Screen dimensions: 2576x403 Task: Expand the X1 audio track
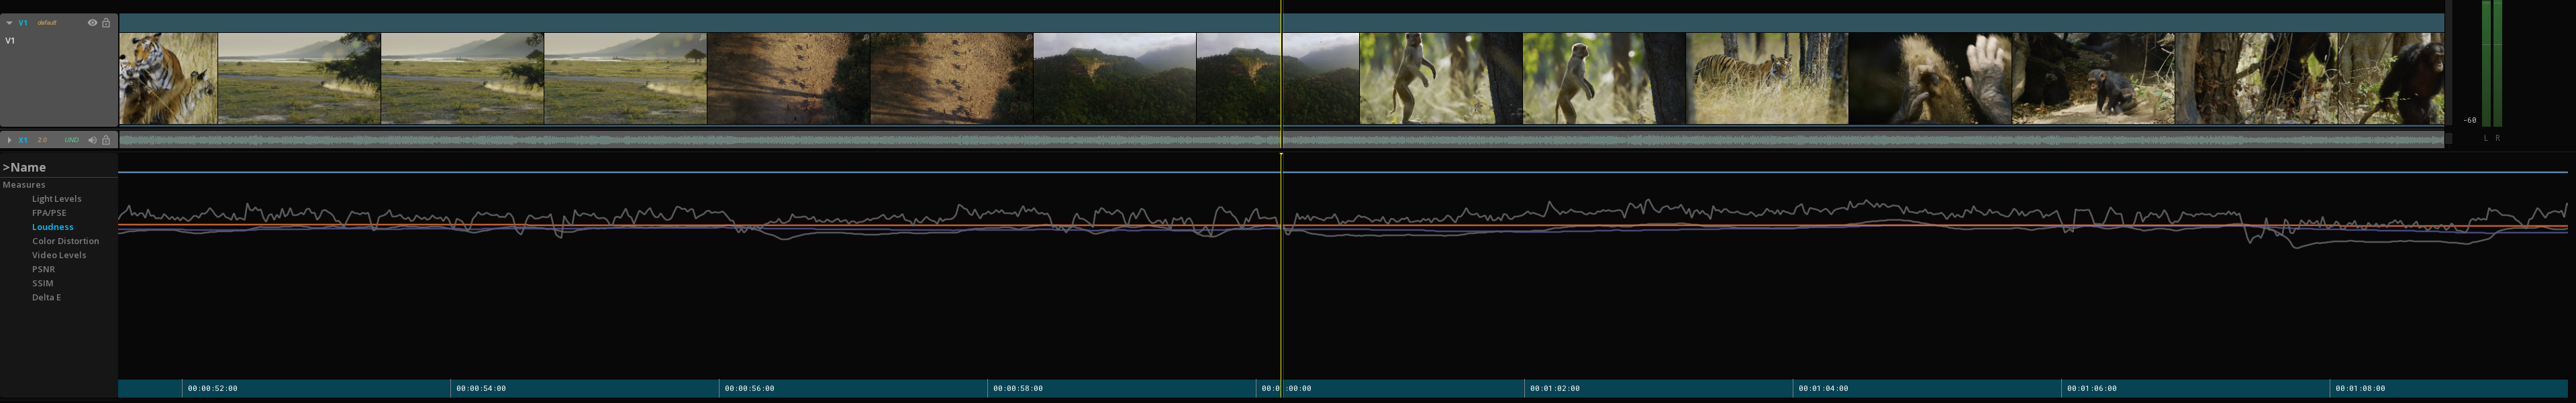coord(9,140)
